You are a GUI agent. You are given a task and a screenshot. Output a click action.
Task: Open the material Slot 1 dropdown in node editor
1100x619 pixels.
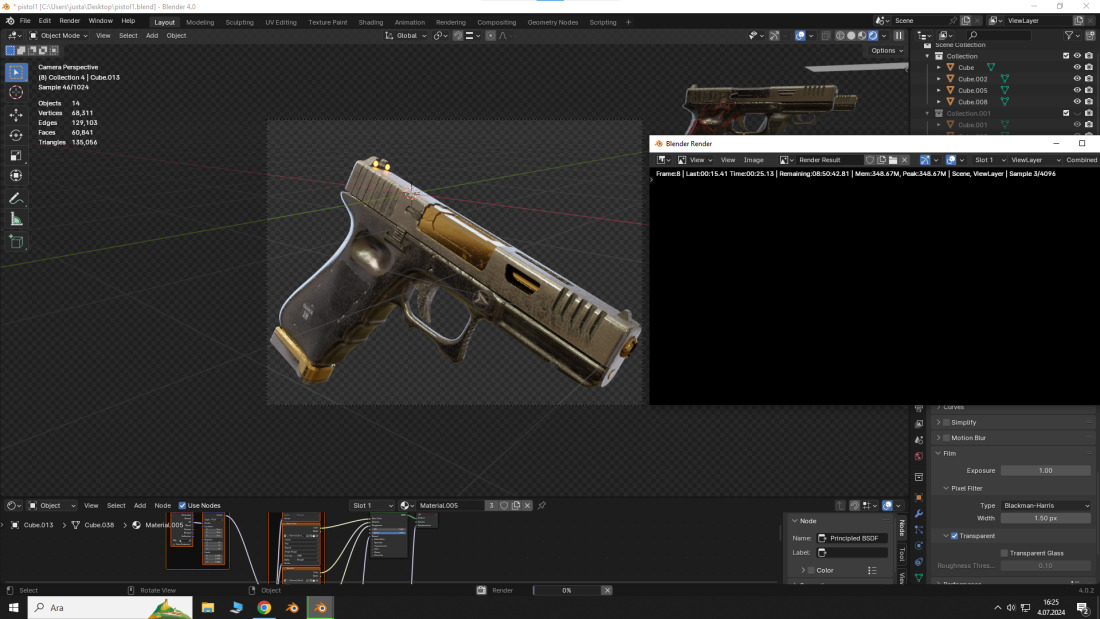pyautogui.click(x=373, y=505)
